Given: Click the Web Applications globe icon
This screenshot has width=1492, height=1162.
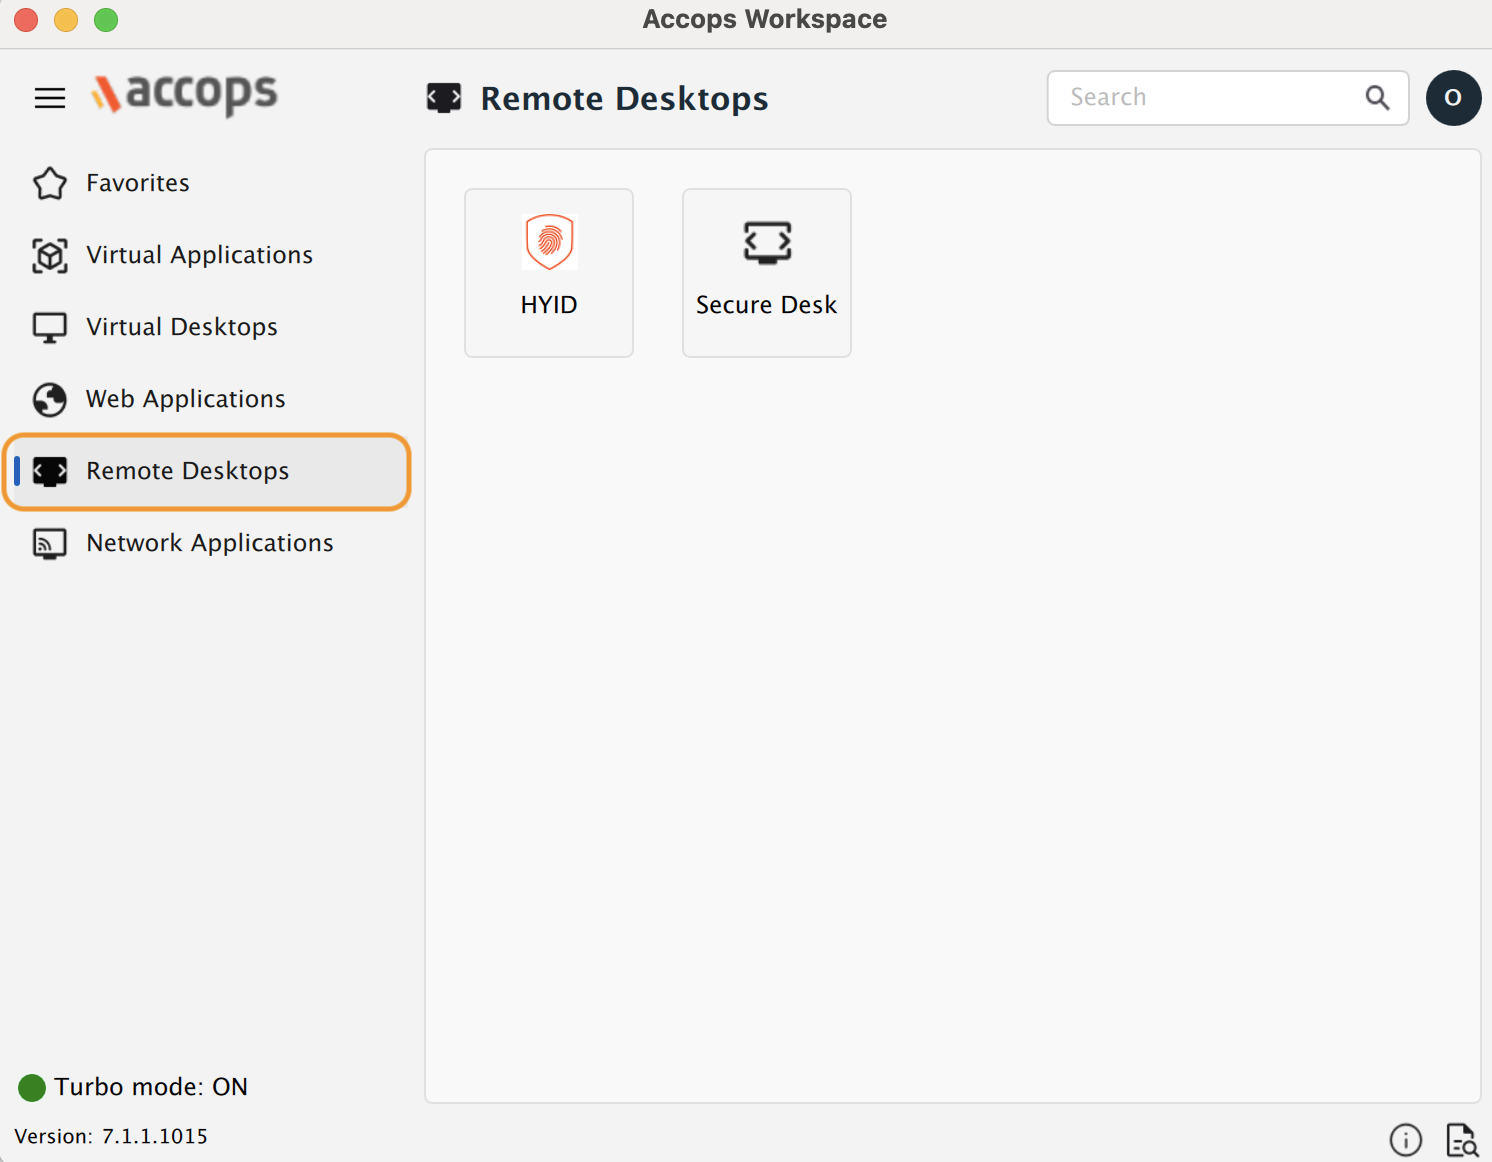Looking at the screenshot, I should click(50, 400).
